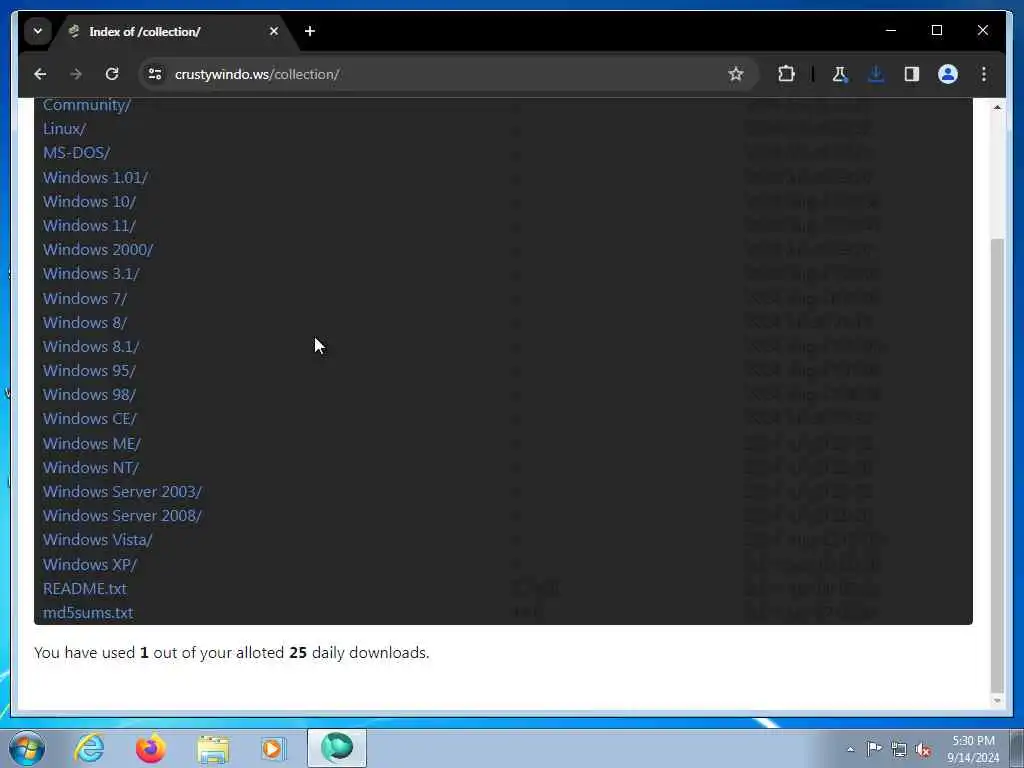Open the Community/ folder link
Screen dimensions: 1024x768
tap(87, 104)
